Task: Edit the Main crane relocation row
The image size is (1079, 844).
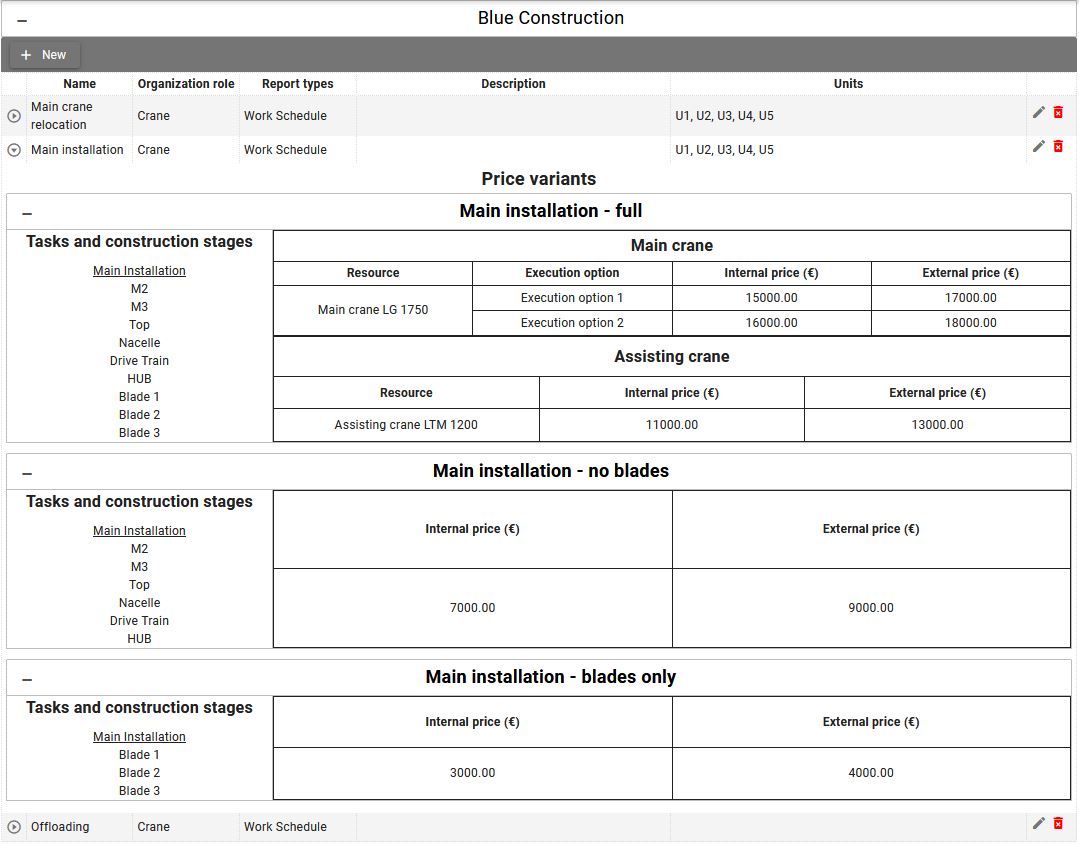Action: point(1038,112)
